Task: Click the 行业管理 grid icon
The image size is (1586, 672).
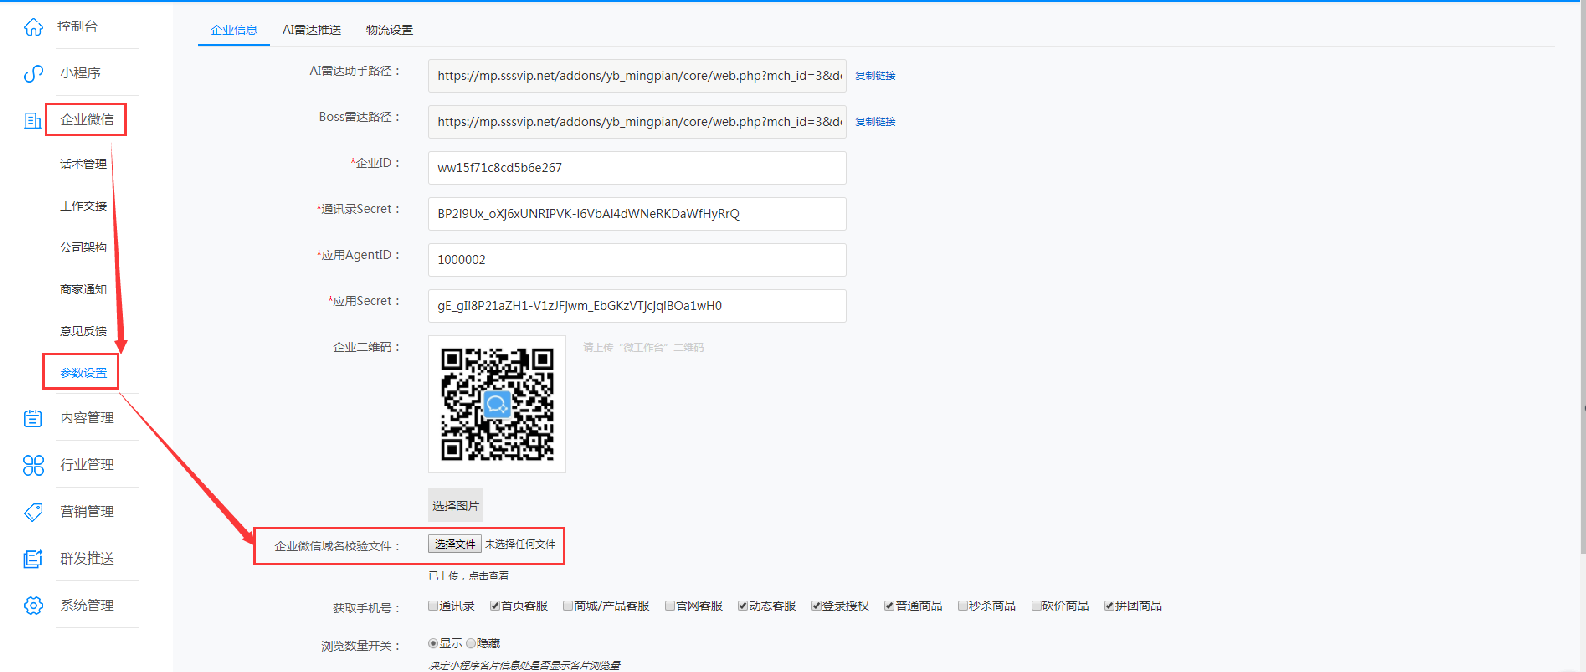Action: point(33,465)
